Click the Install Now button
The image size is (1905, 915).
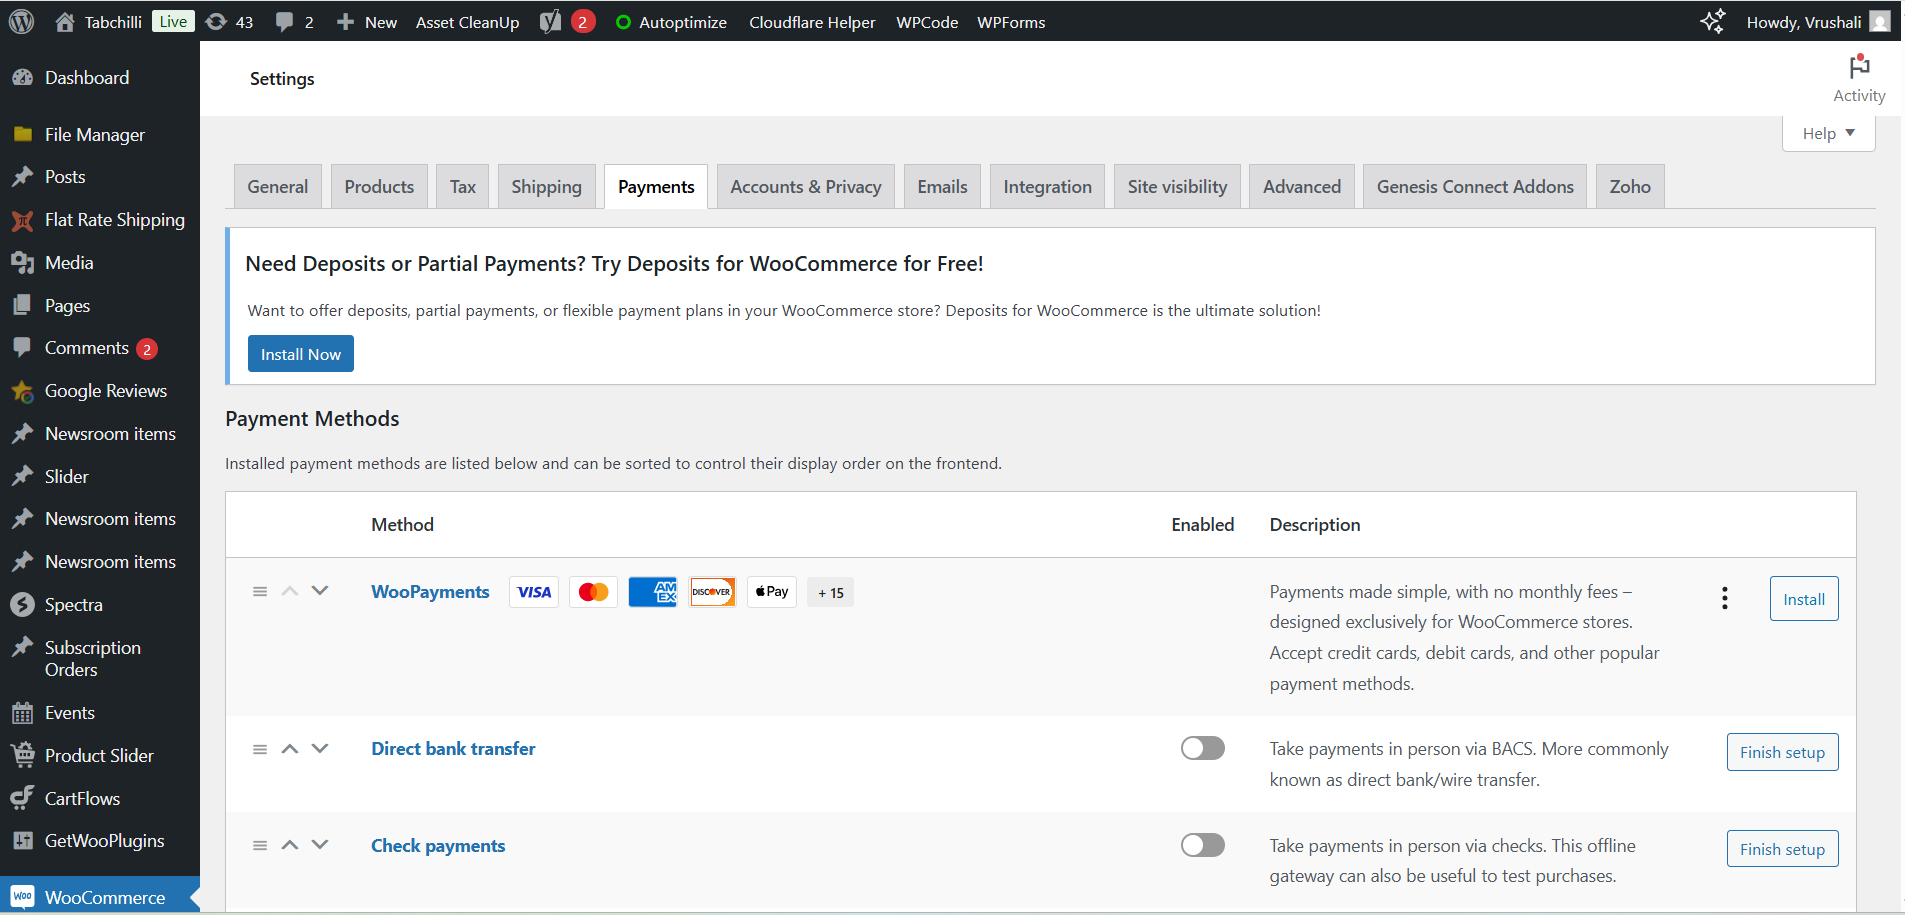(300, 354)
